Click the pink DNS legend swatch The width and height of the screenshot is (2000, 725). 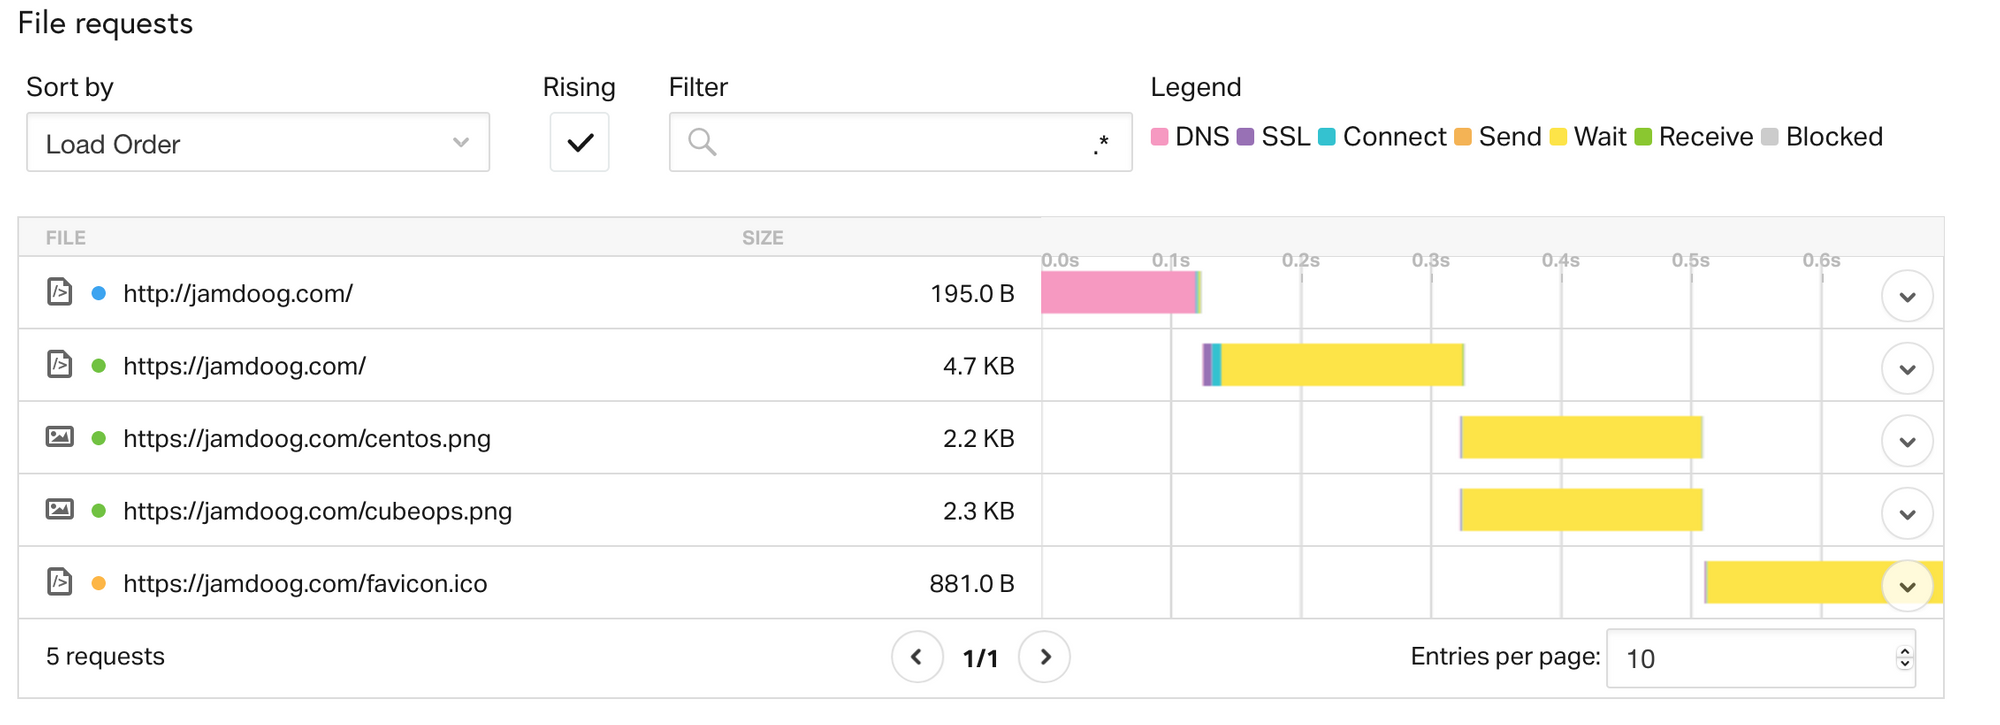click(x=1160, y=137)
